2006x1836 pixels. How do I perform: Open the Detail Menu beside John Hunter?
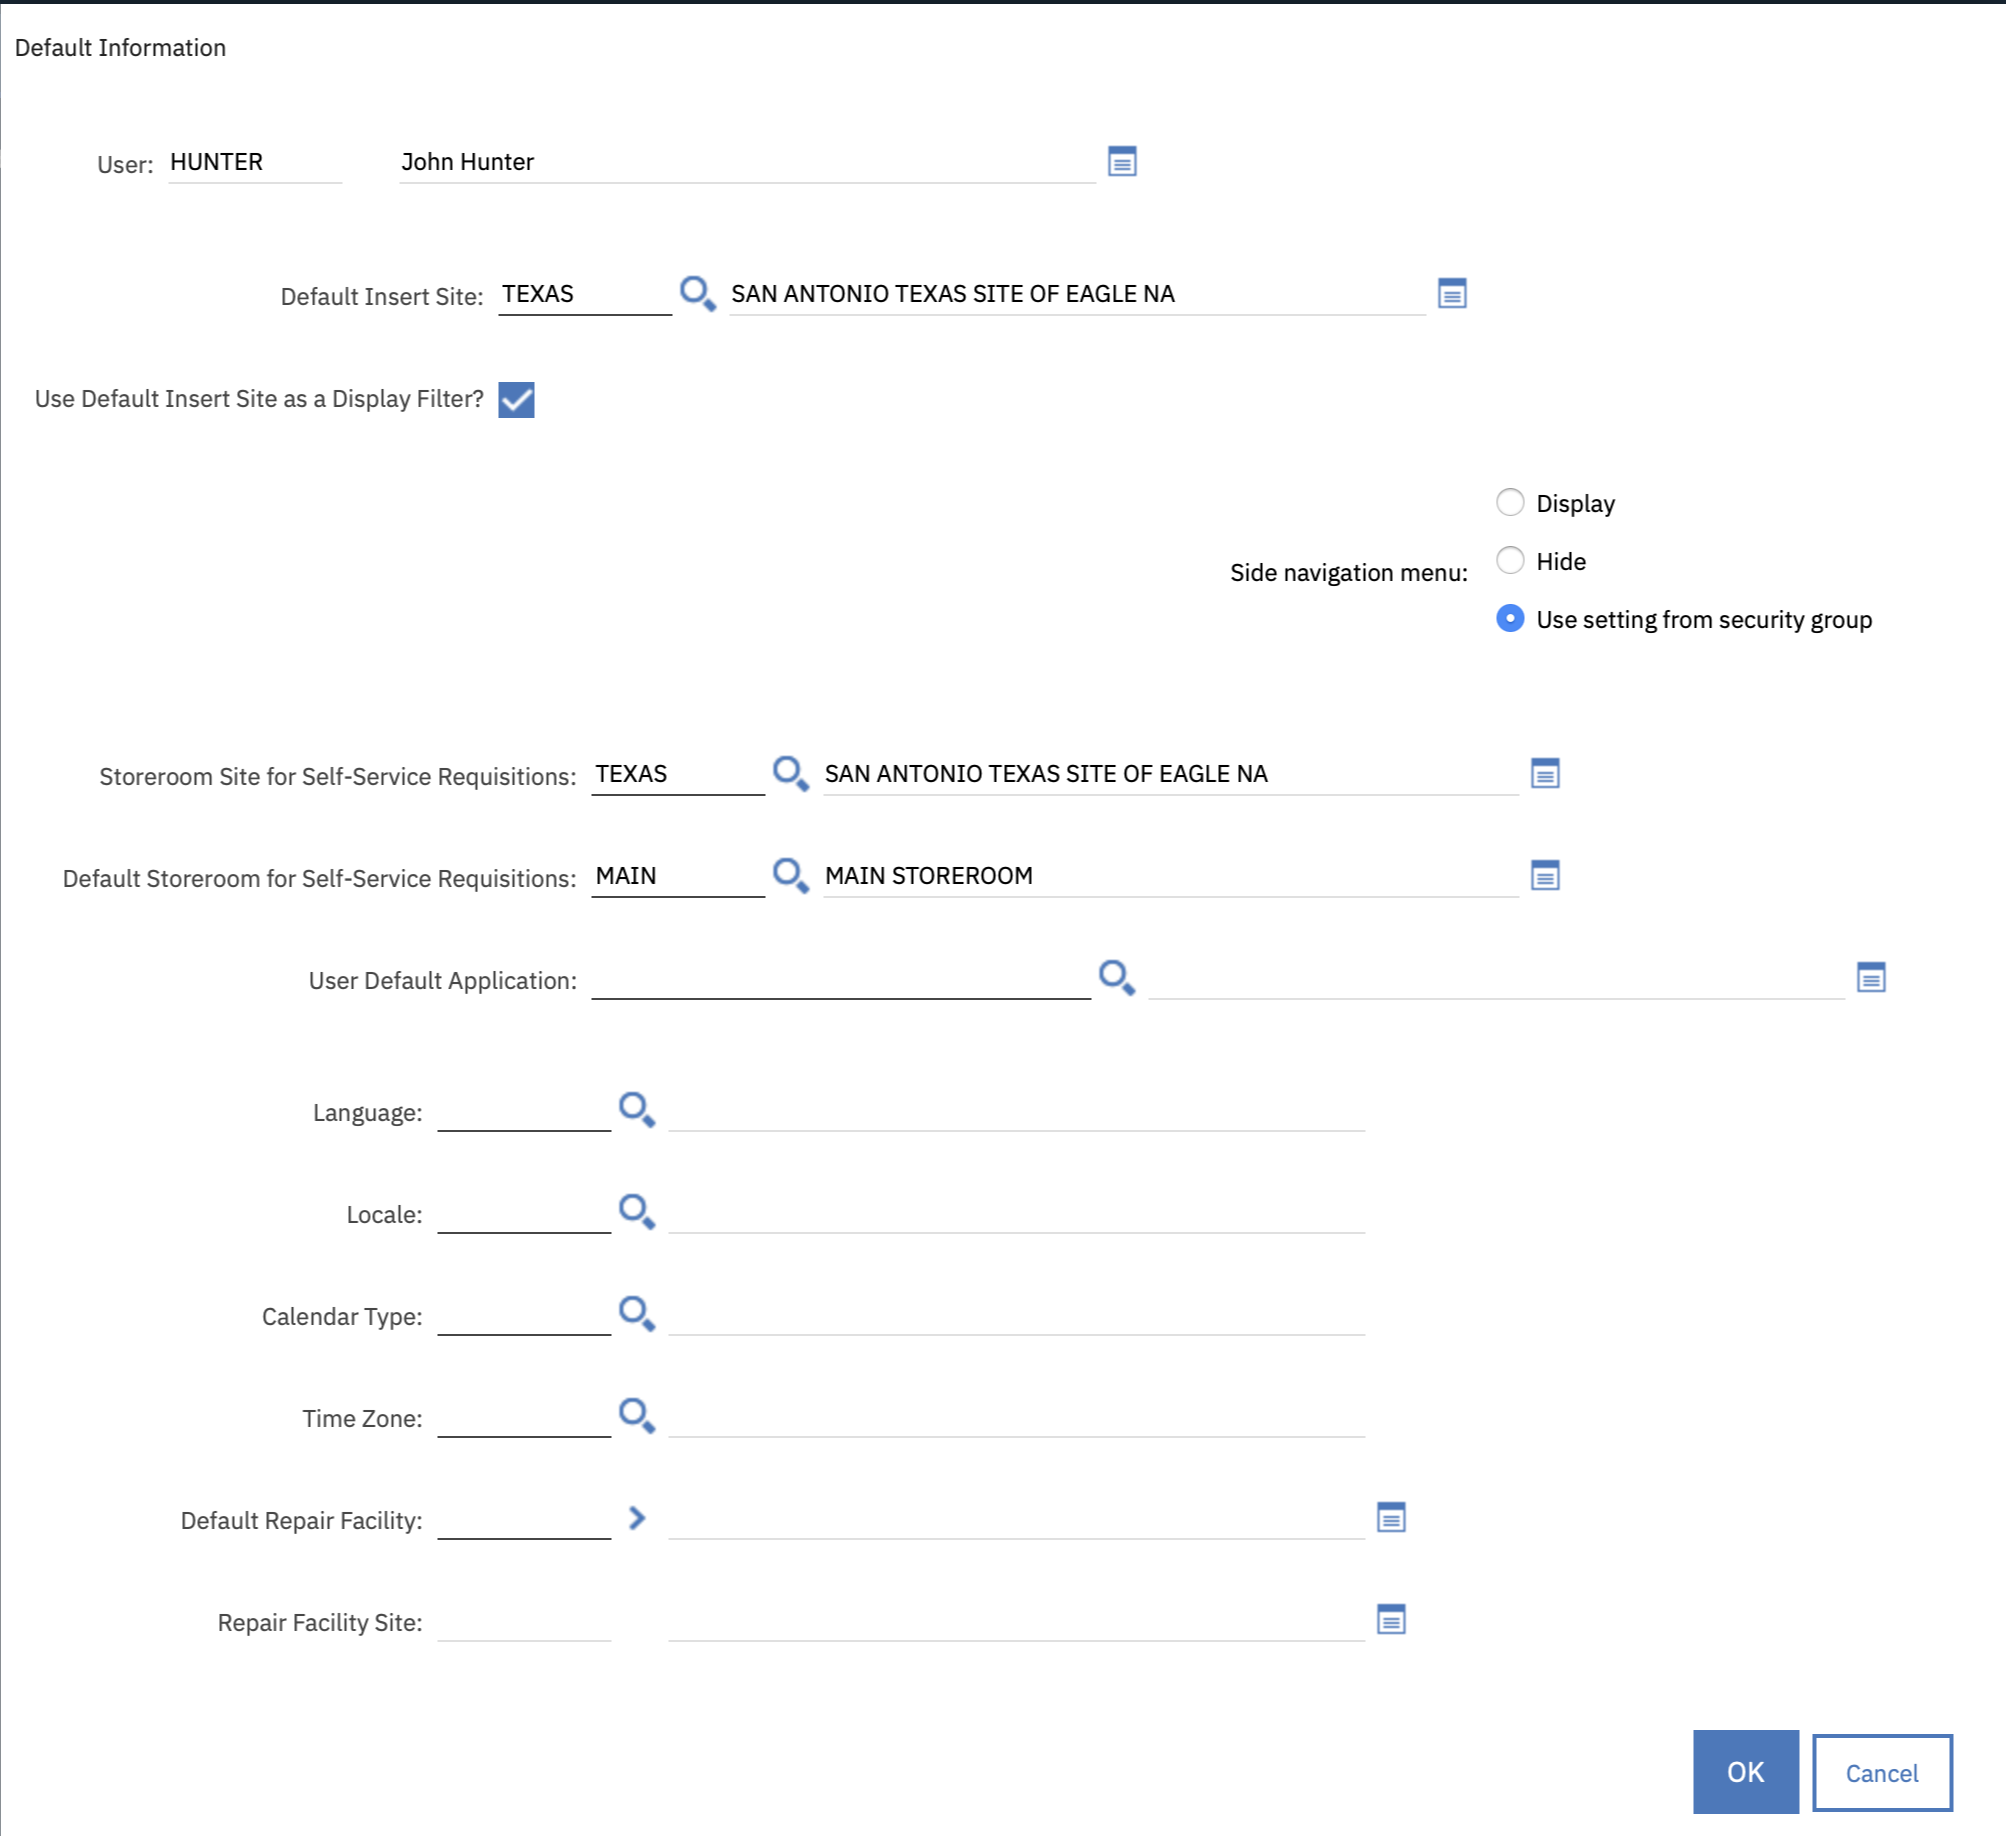[1121, 161]
